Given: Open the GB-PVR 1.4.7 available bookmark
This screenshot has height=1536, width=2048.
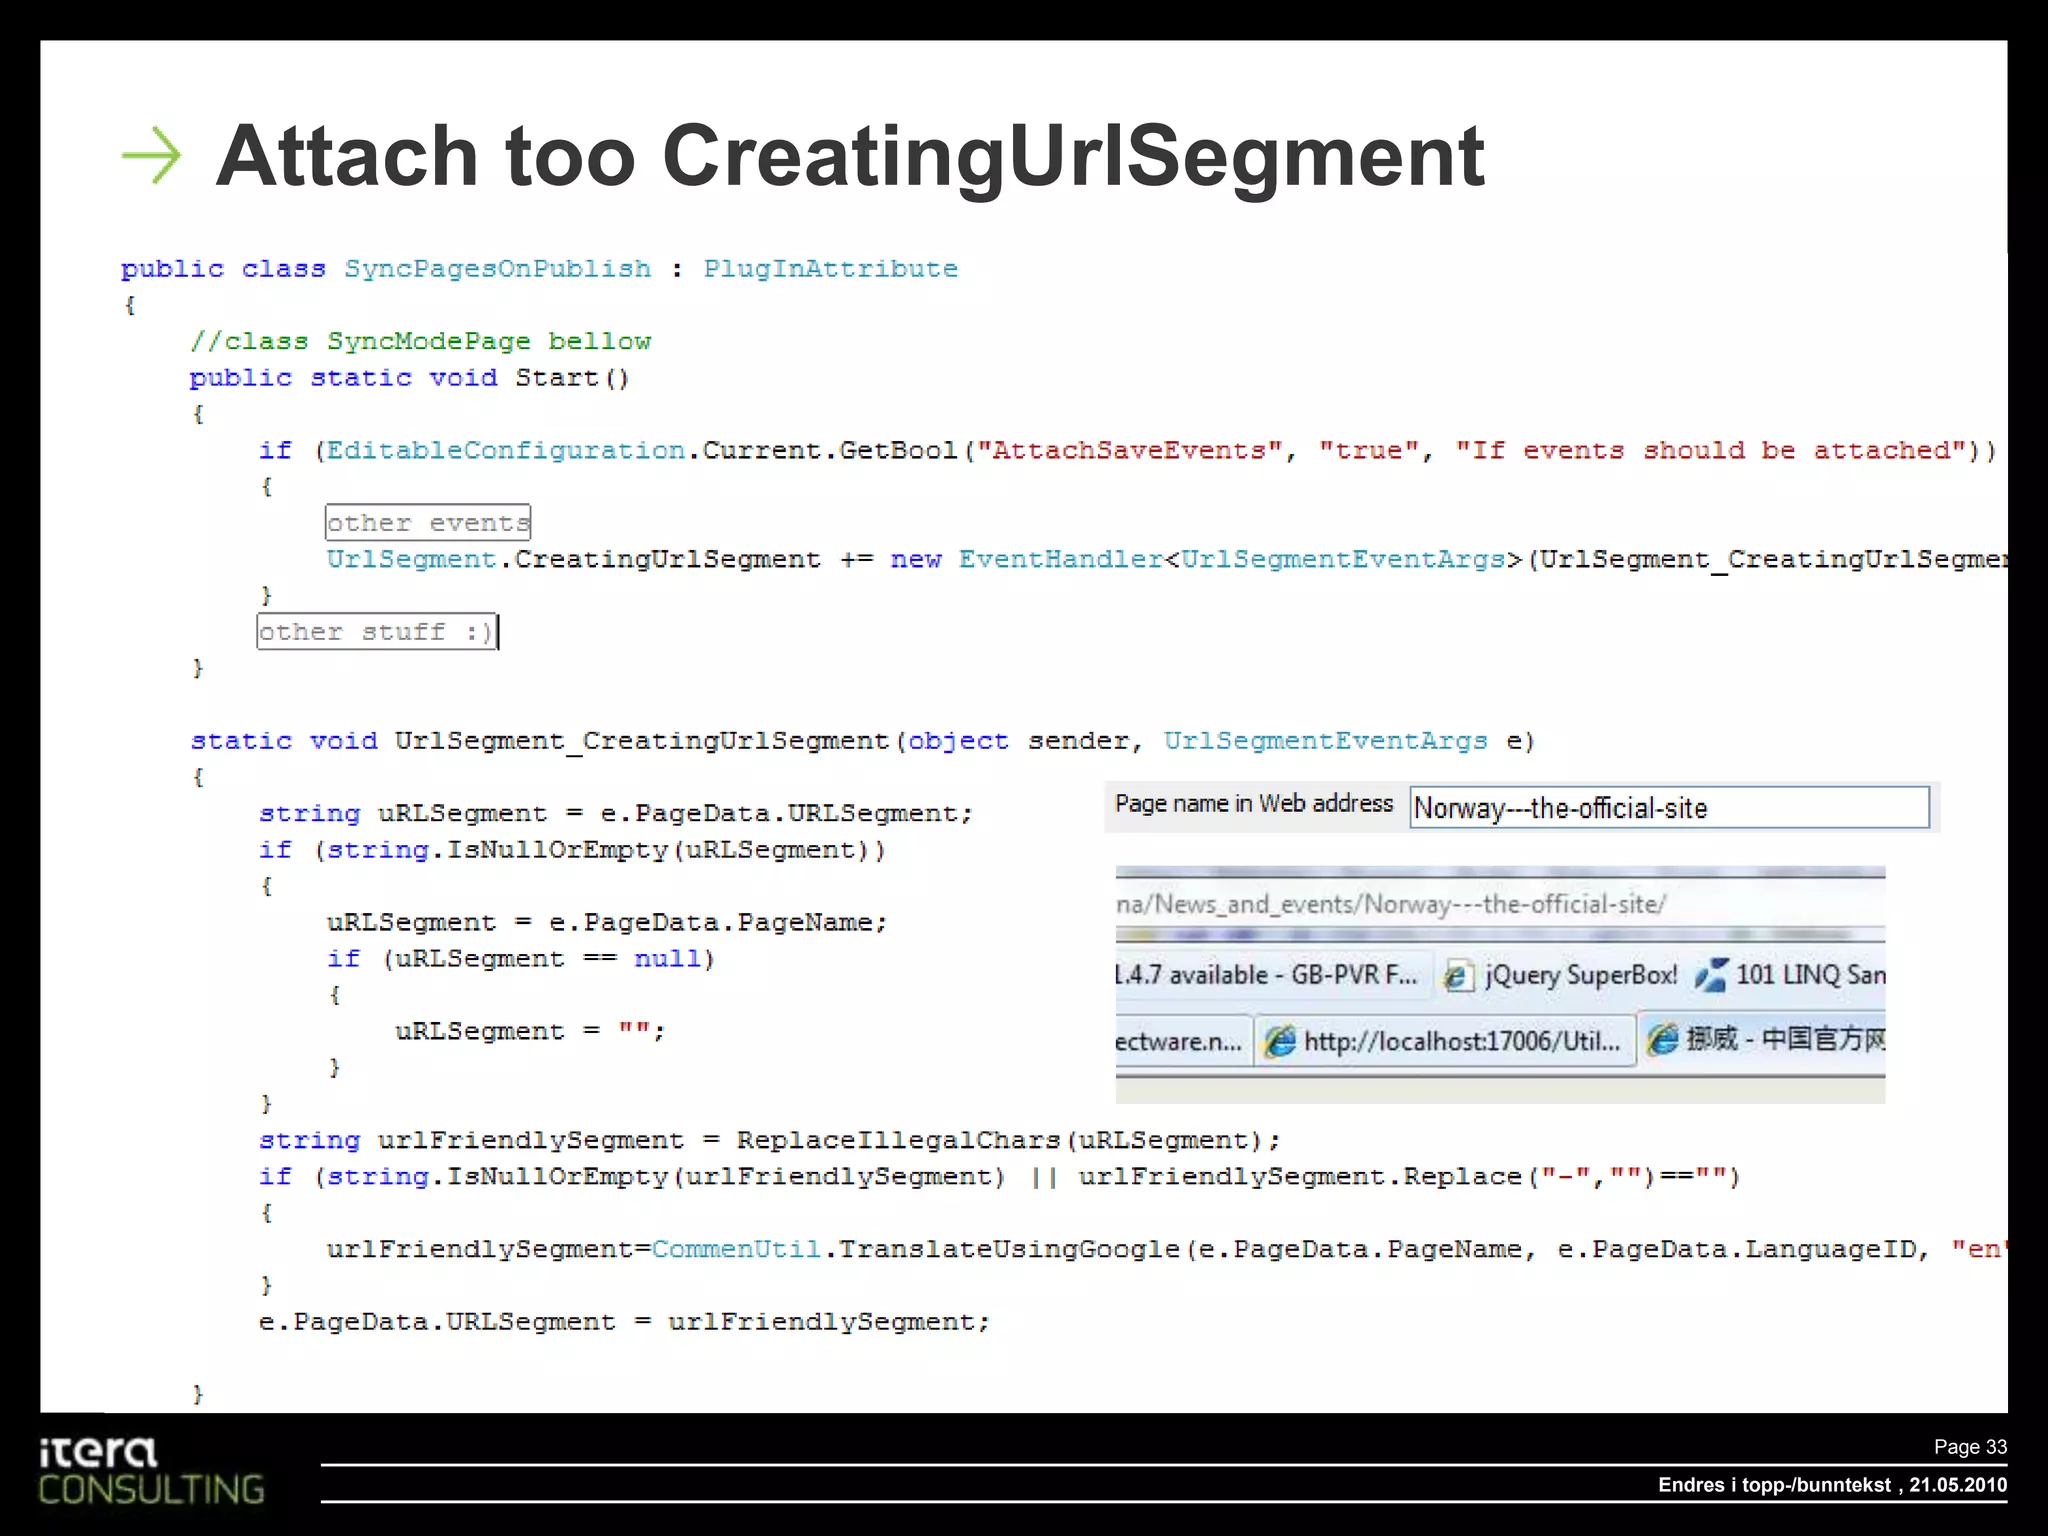Looking at the screenshot, I should (1268, 975).
